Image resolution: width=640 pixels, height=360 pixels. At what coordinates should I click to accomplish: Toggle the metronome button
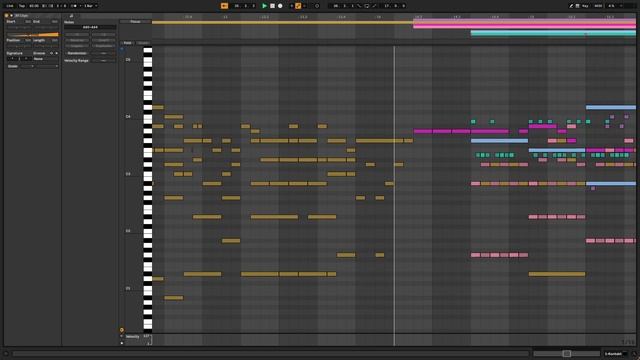(x=73, y=6)
